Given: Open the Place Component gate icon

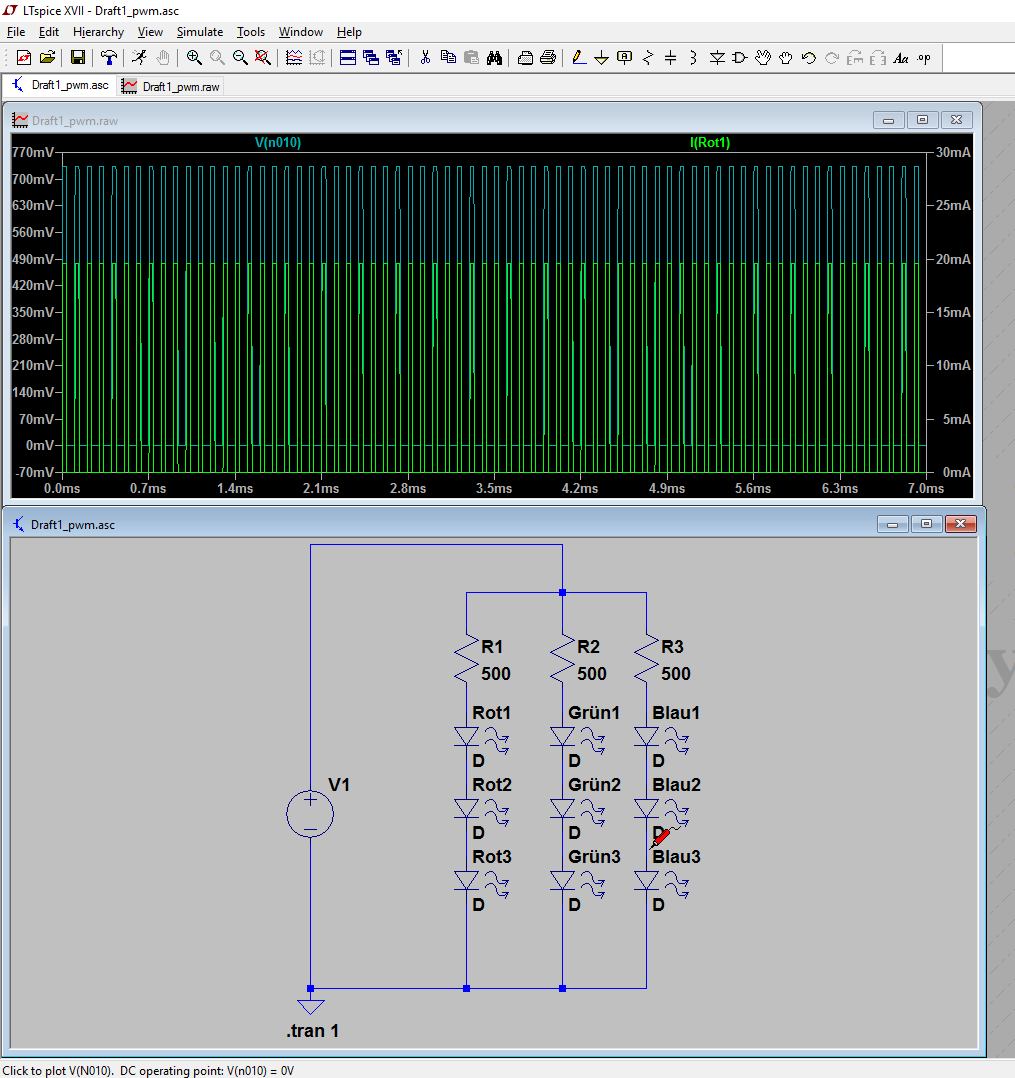Looking at the screenshot, I should point(740,58).
